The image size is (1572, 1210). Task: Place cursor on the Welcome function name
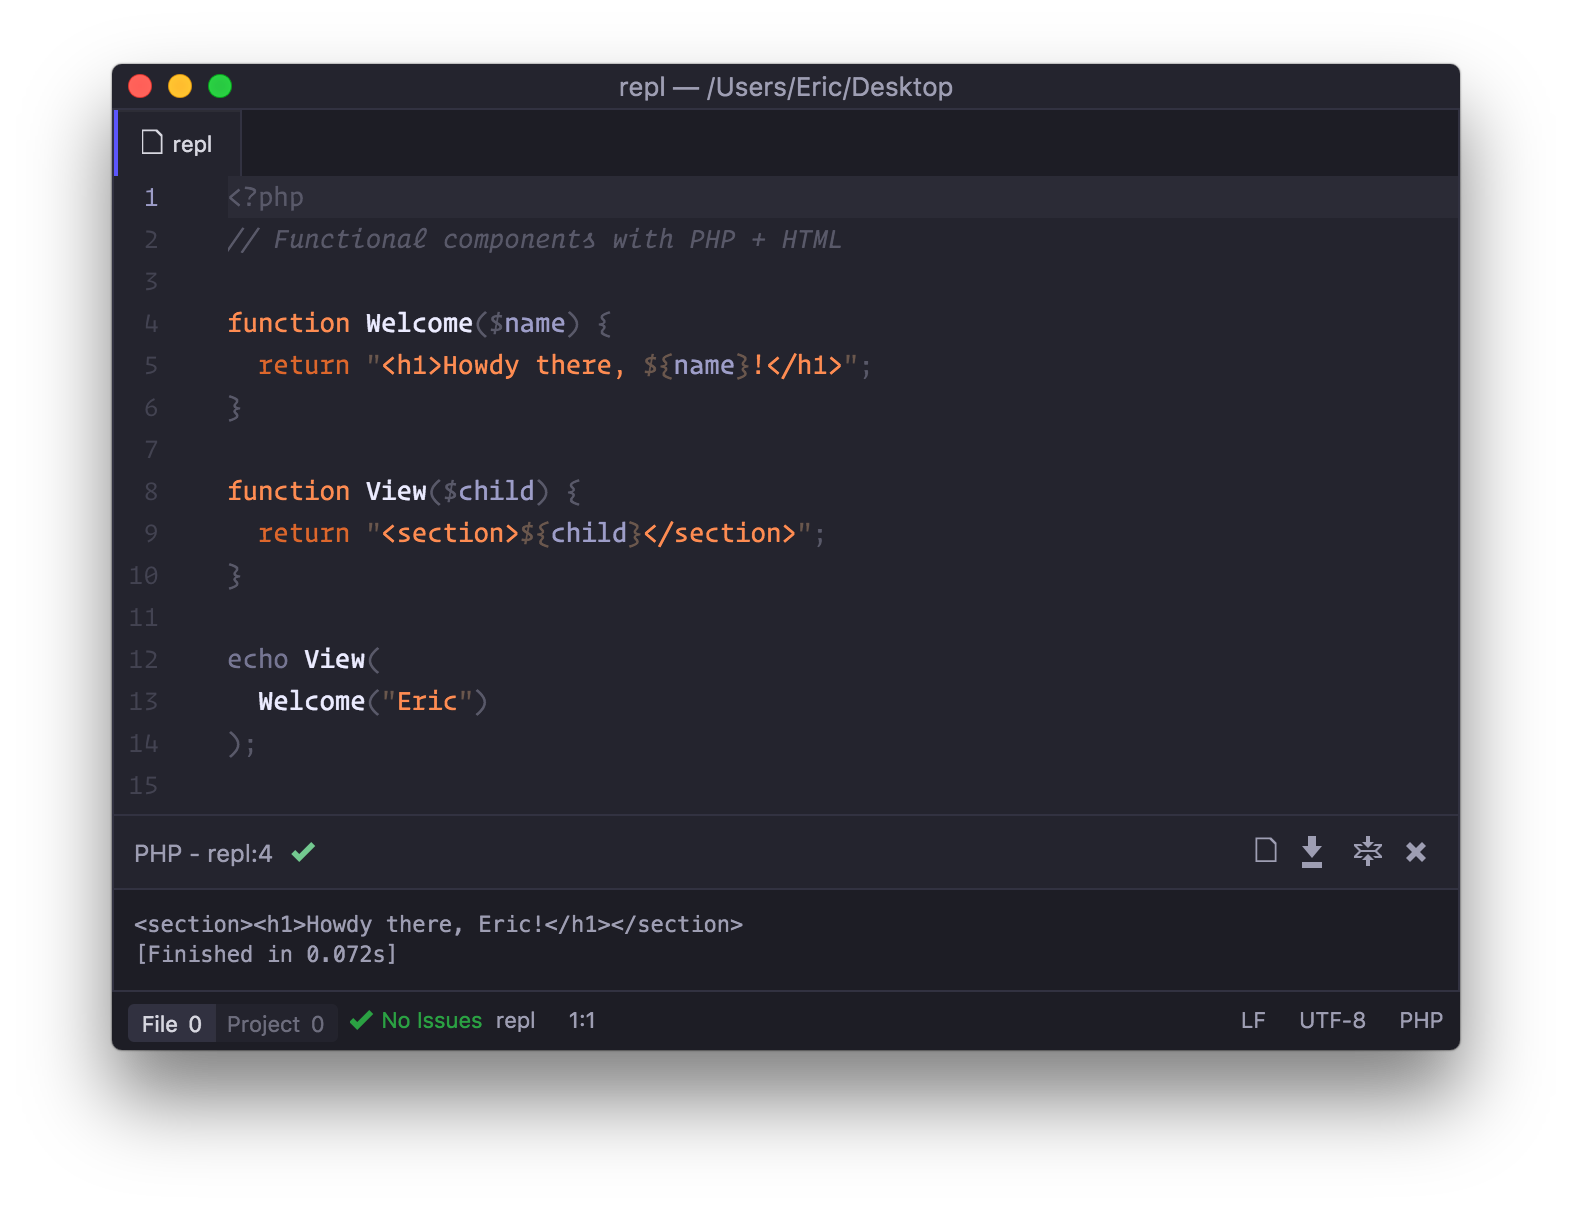pyautogui.click(x=419, y=323)
